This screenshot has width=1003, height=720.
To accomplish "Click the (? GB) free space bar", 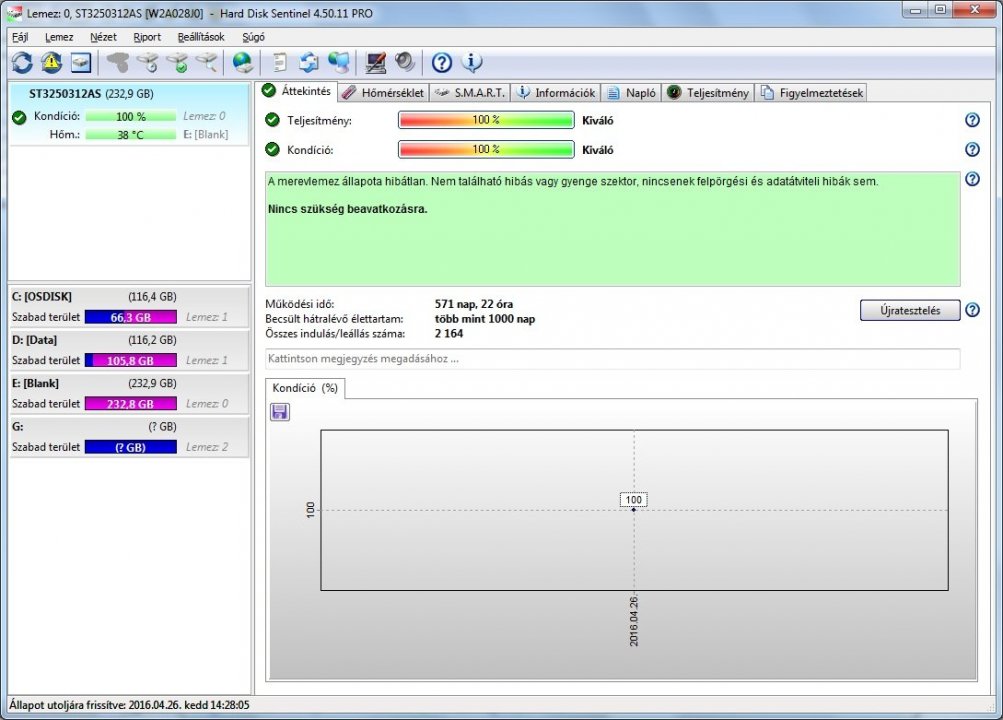I will pos(130,448).
